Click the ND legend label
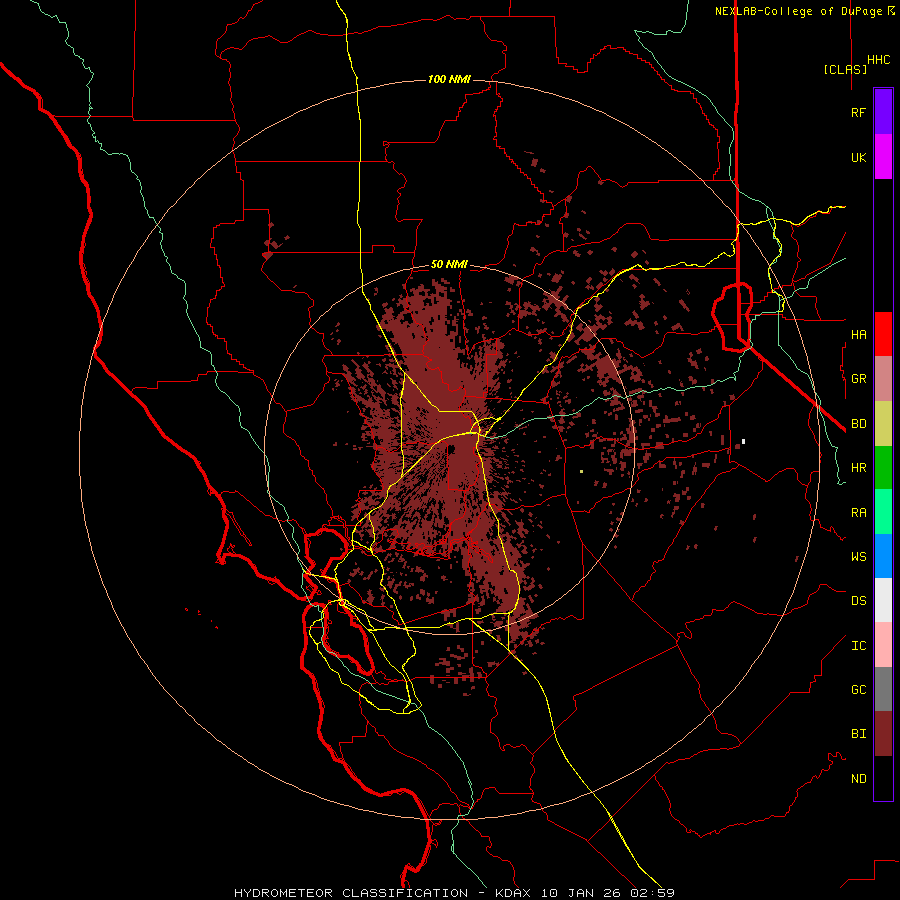900x900 pixels. point(858,779)
